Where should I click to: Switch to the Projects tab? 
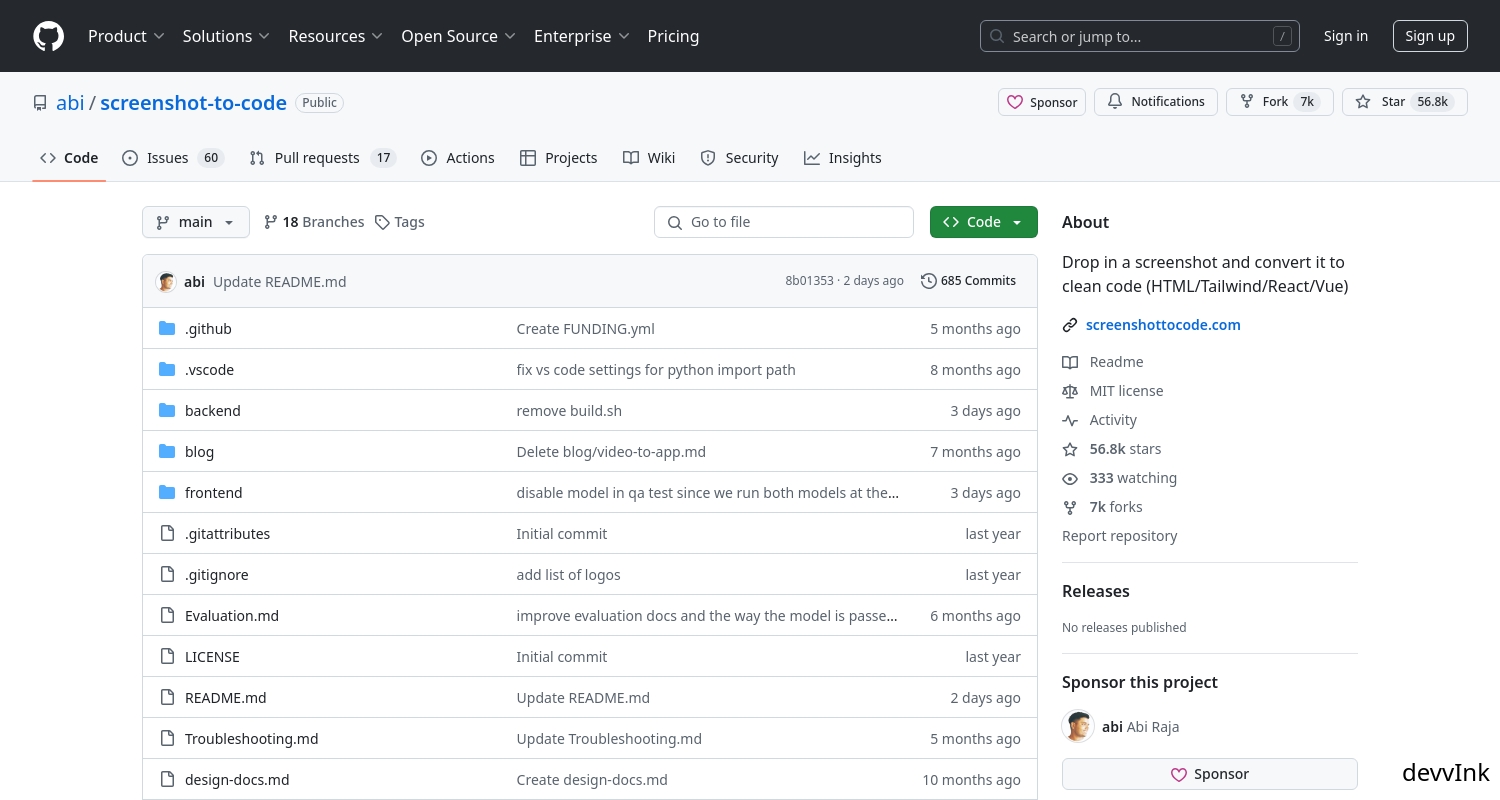[x=558, y=158]
